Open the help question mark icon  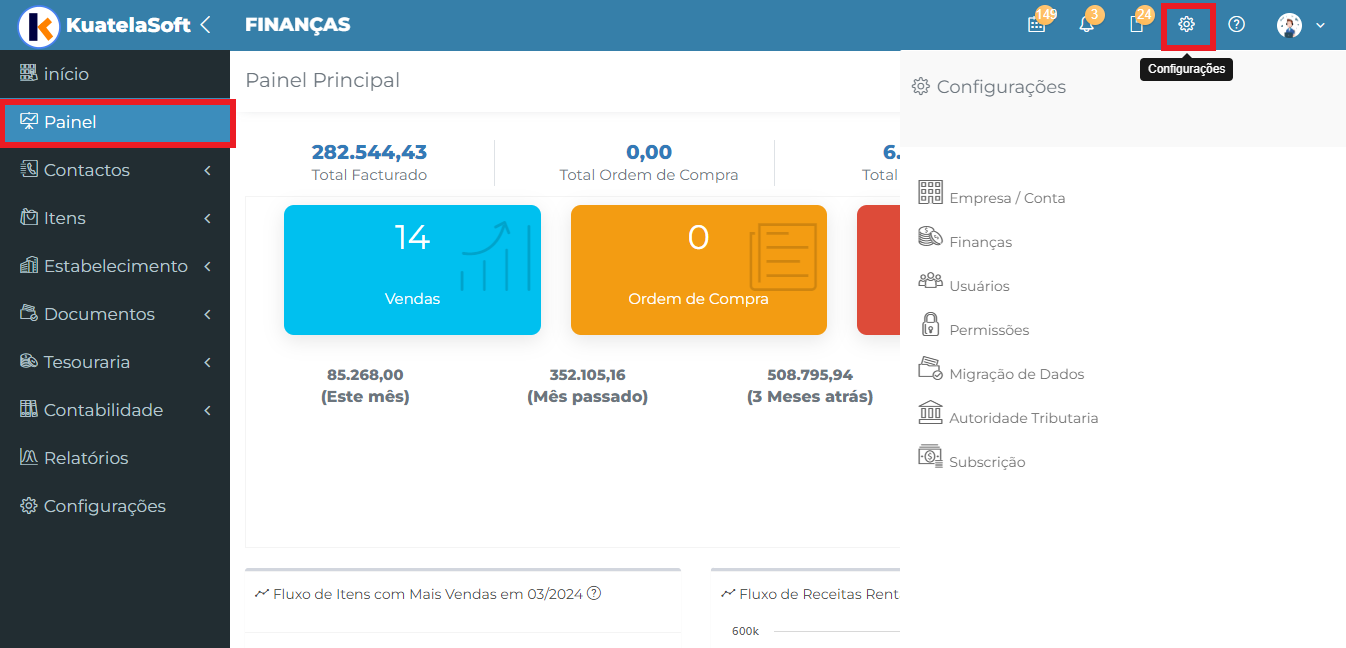[x=1237, y=24]
